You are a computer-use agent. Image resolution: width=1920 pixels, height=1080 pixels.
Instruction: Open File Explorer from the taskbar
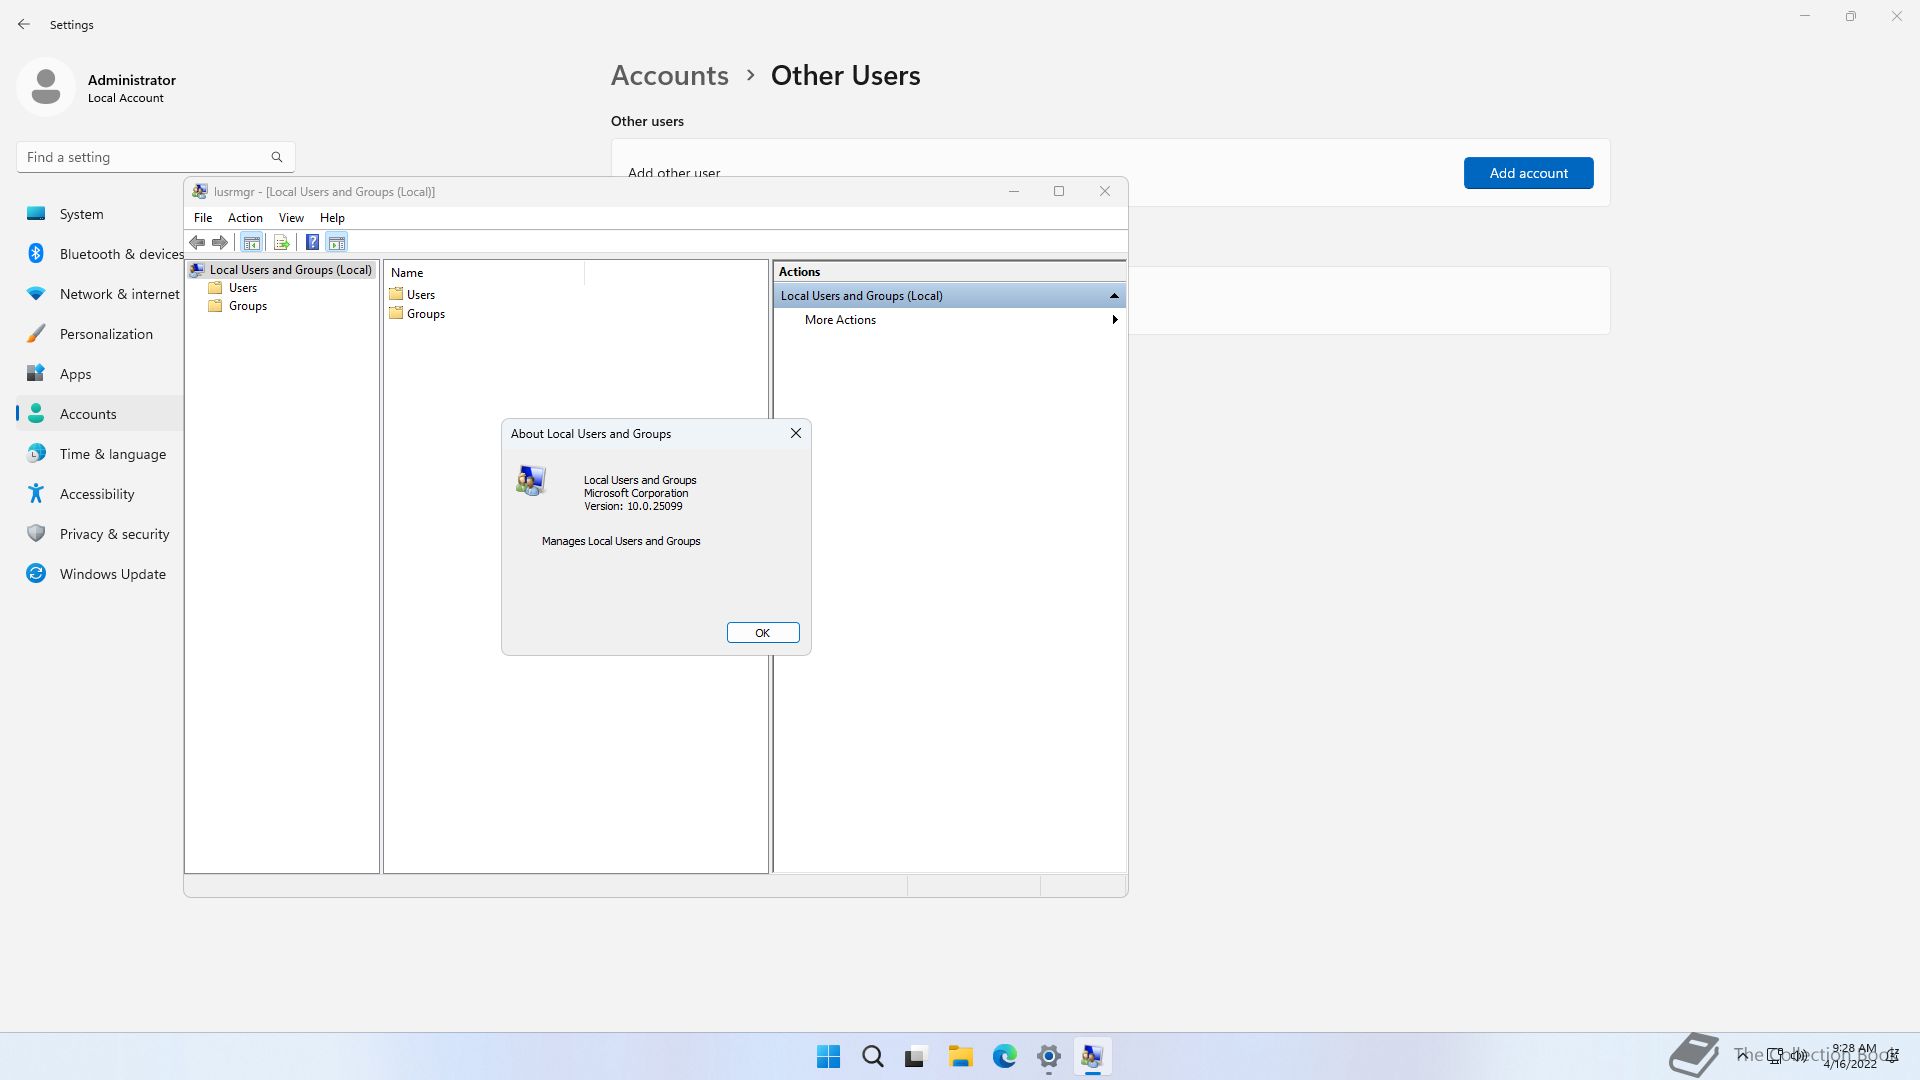pyautogui.click(x=960, y=1056)
